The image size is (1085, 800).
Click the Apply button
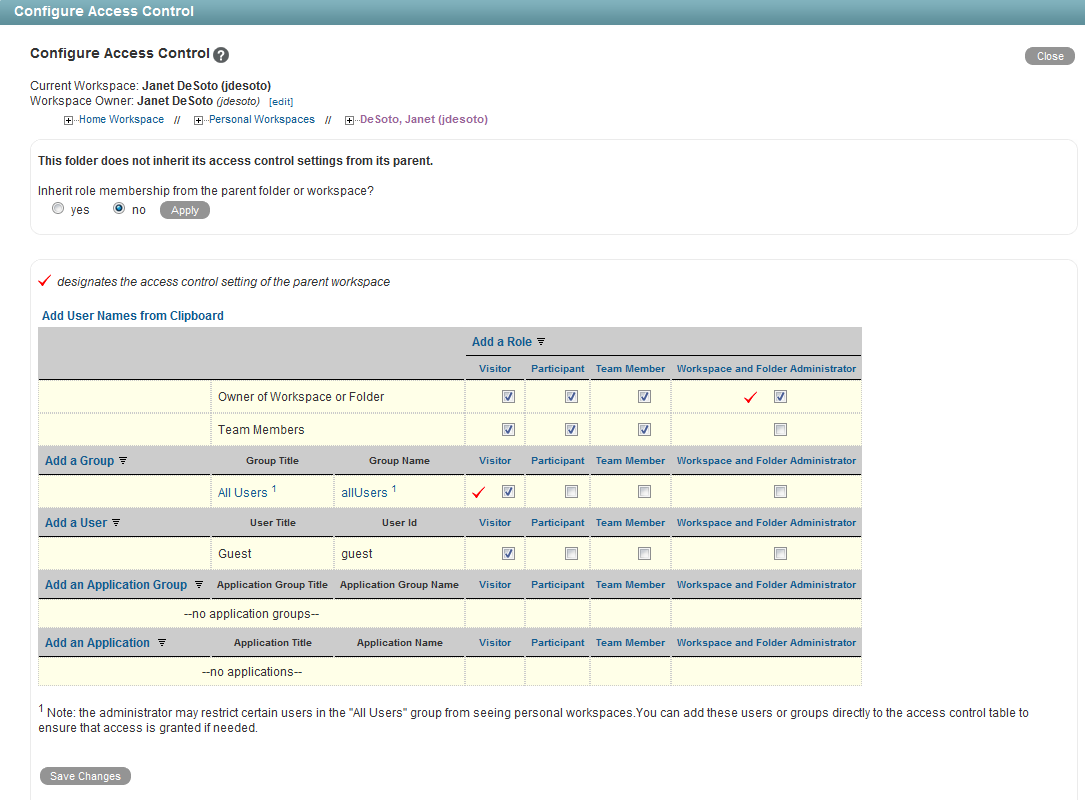pyautogui.click(x=184, y=210)
